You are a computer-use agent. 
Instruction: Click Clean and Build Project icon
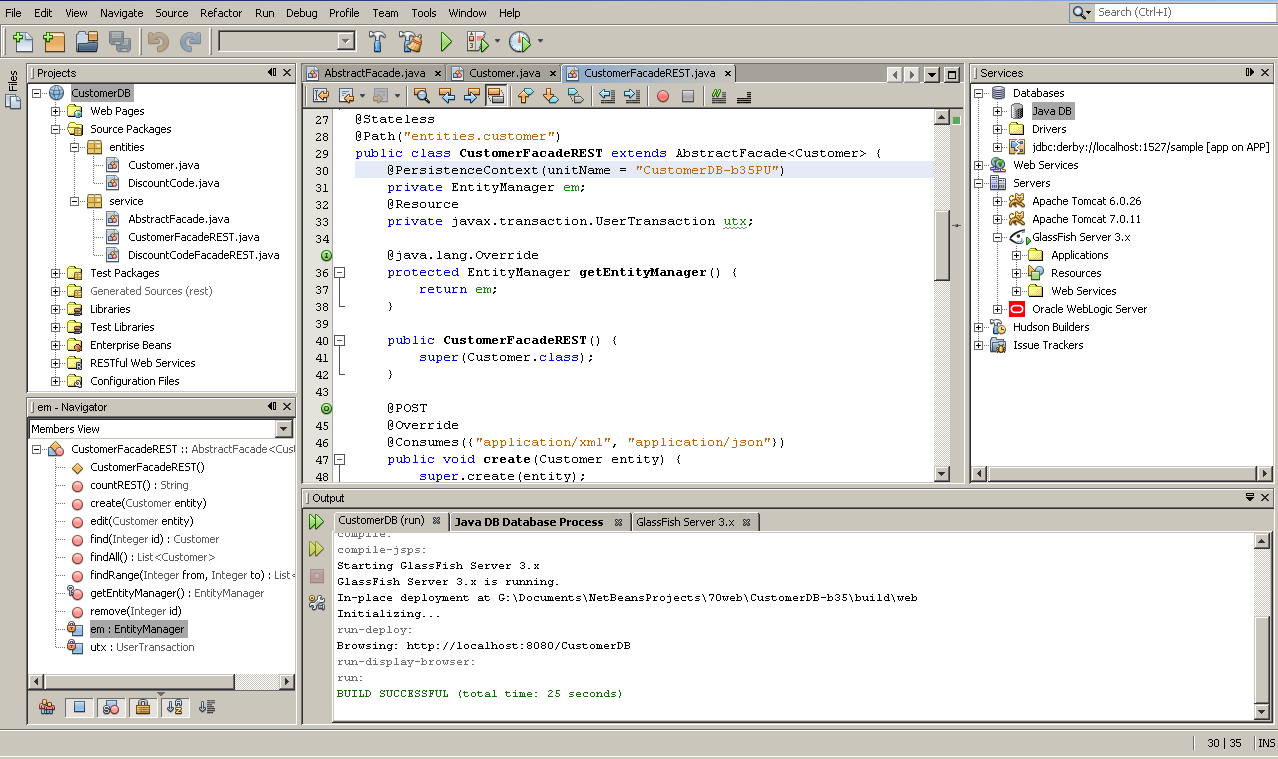410,41
